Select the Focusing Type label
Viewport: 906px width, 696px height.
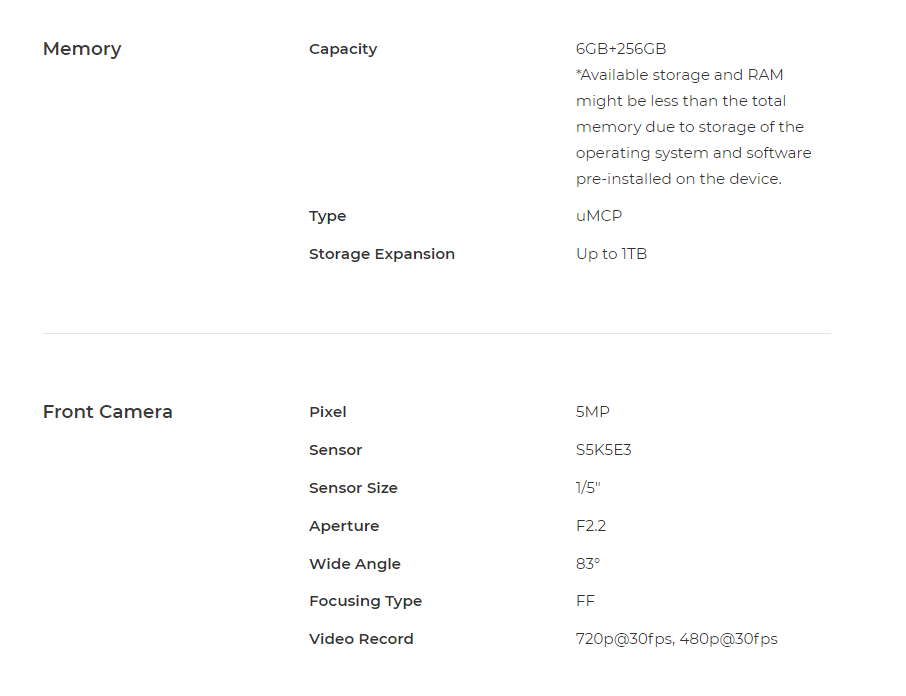pyautogui.click(x=365, y=601)
